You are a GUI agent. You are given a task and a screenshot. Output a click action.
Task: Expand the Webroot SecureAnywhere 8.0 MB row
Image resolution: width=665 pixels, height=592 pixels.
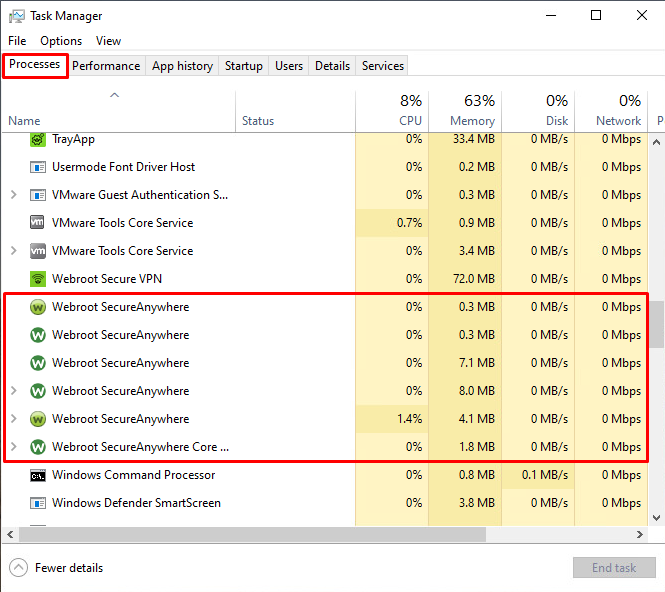tap(14, 391)
